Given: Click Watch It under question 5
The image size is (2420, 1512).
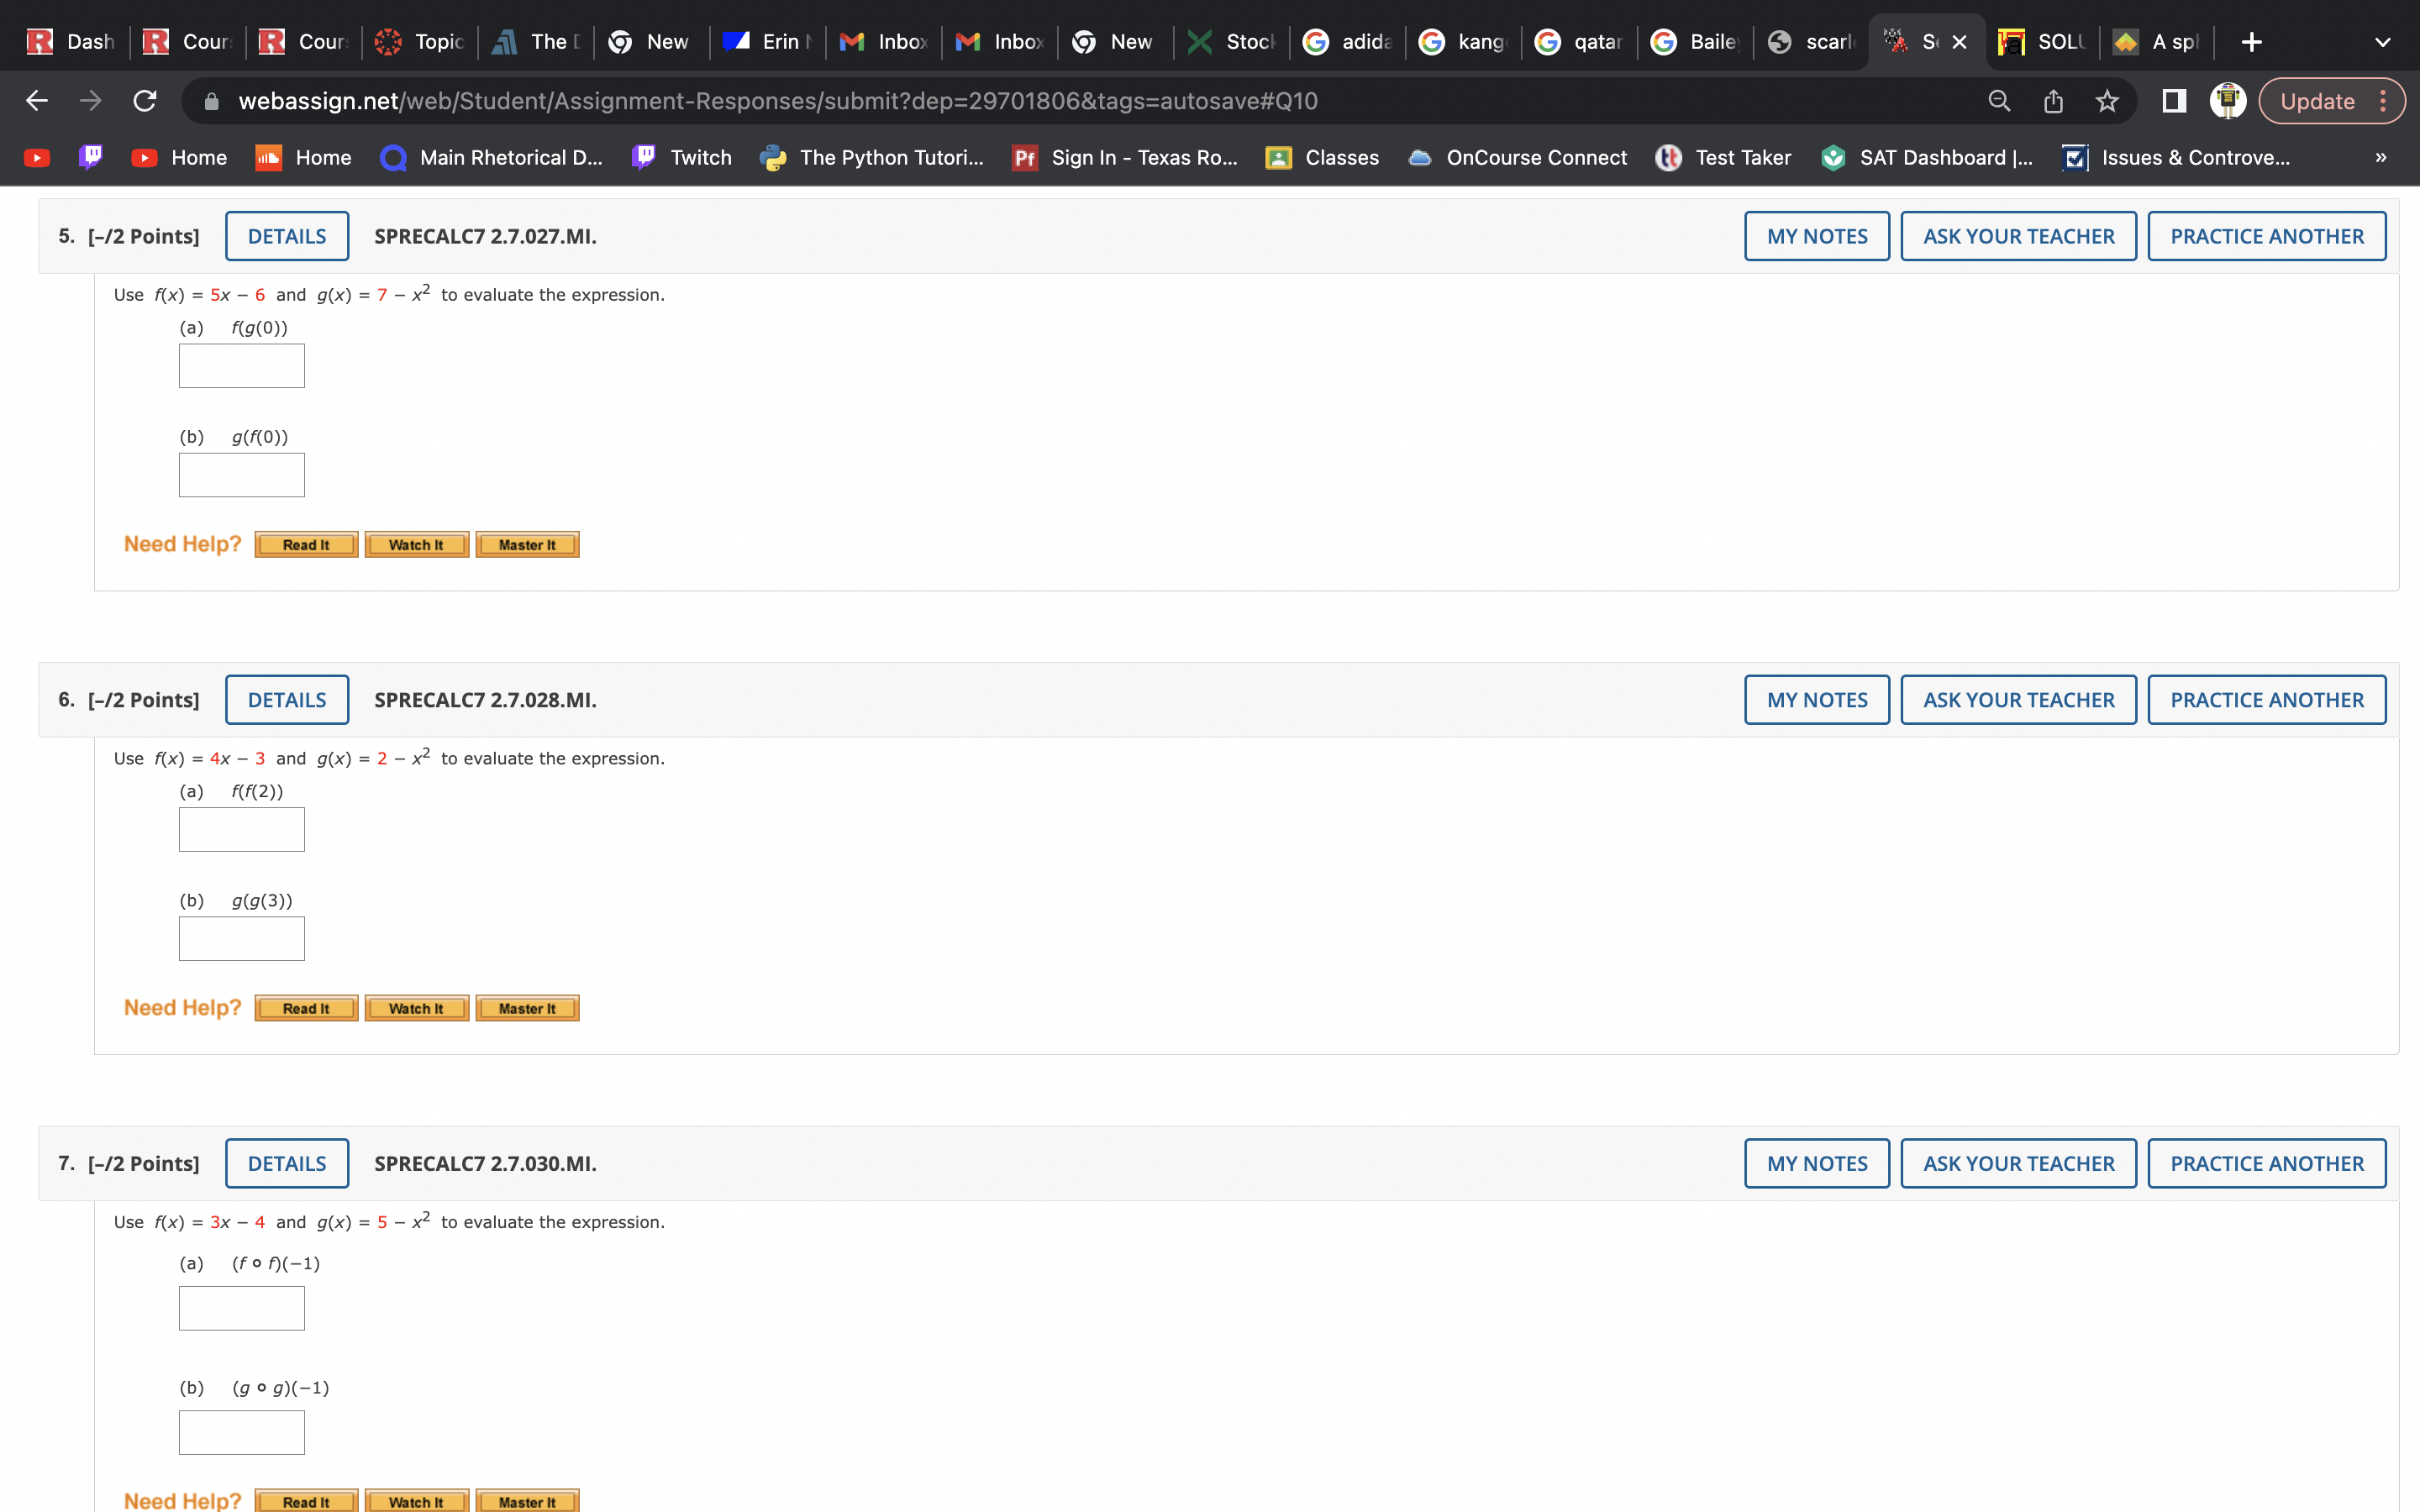Looking at the screenshot, I should pos(416,545).
